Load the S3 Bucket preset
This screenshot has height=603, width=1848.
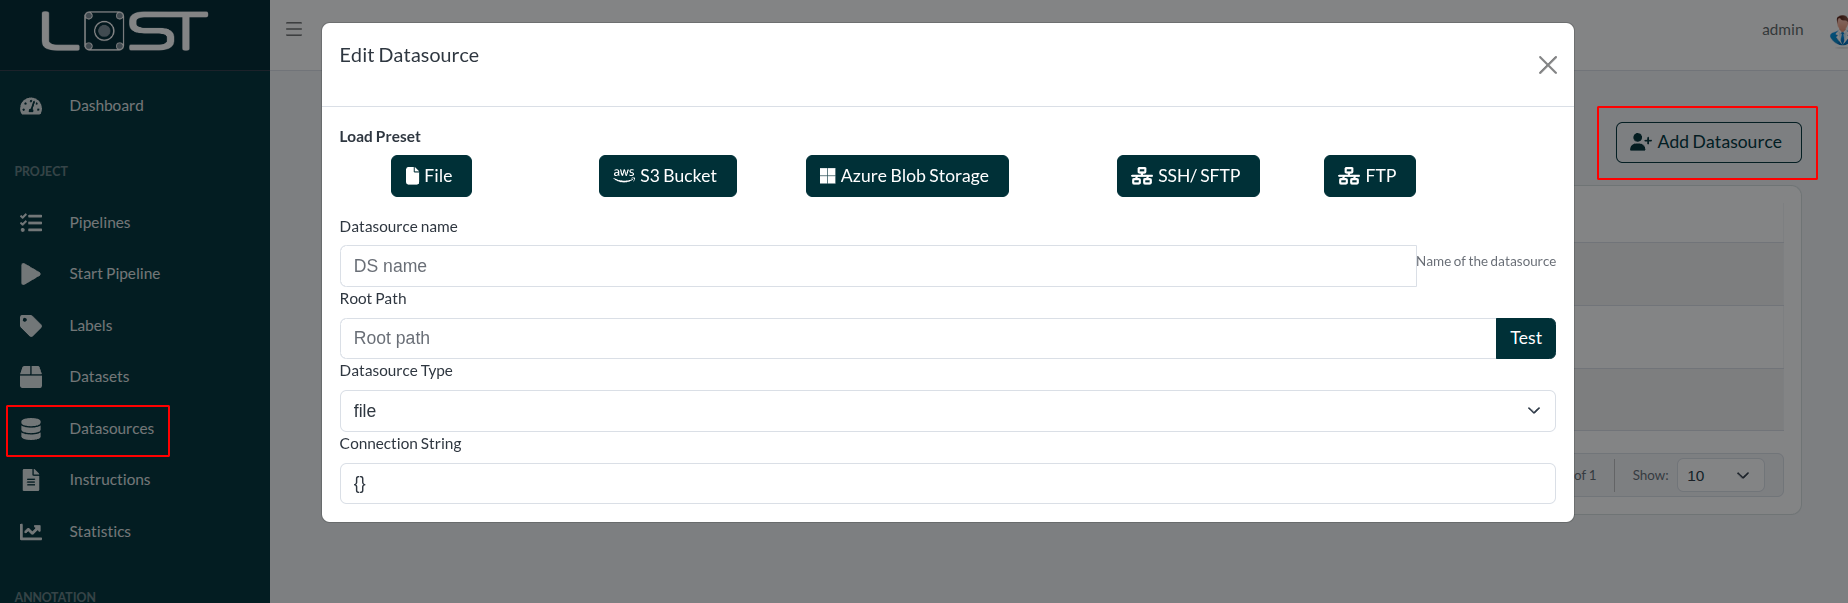[x=667, y=176]
